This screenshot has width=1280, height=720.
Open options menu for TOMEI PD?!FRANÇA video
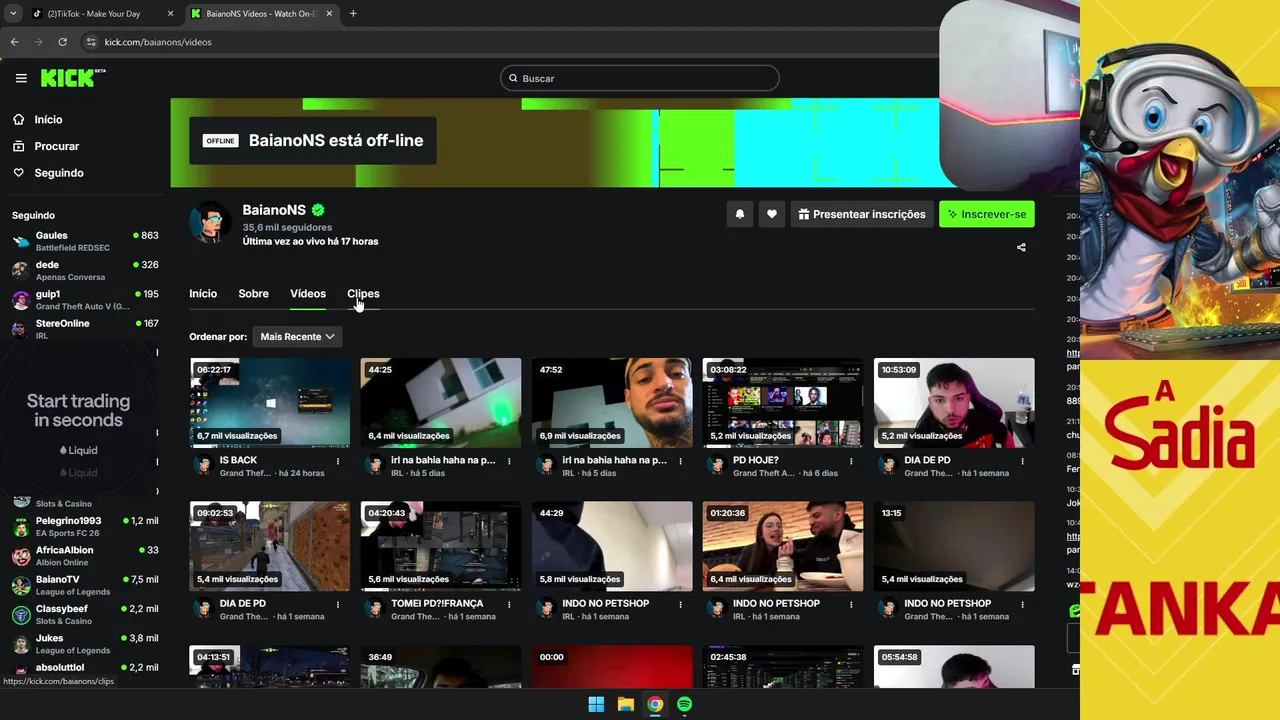(x=509, y=604)
